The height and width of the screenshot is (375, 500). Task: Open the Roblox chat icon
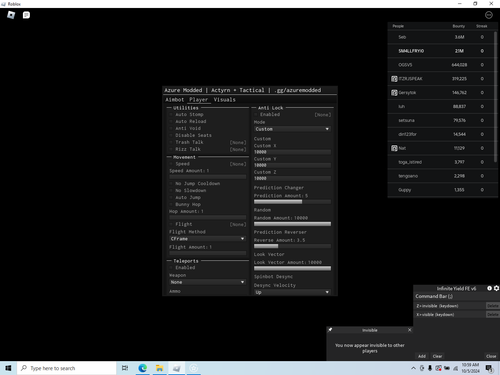click(26, 15)
